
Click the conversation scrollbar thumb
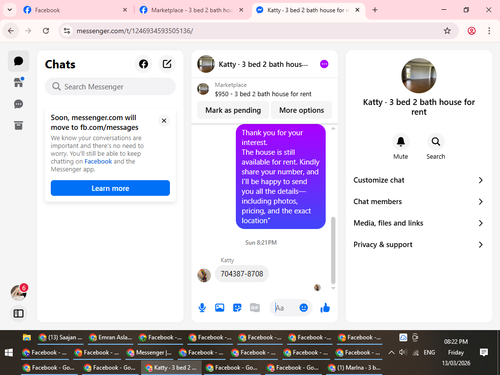click(333, 250)
